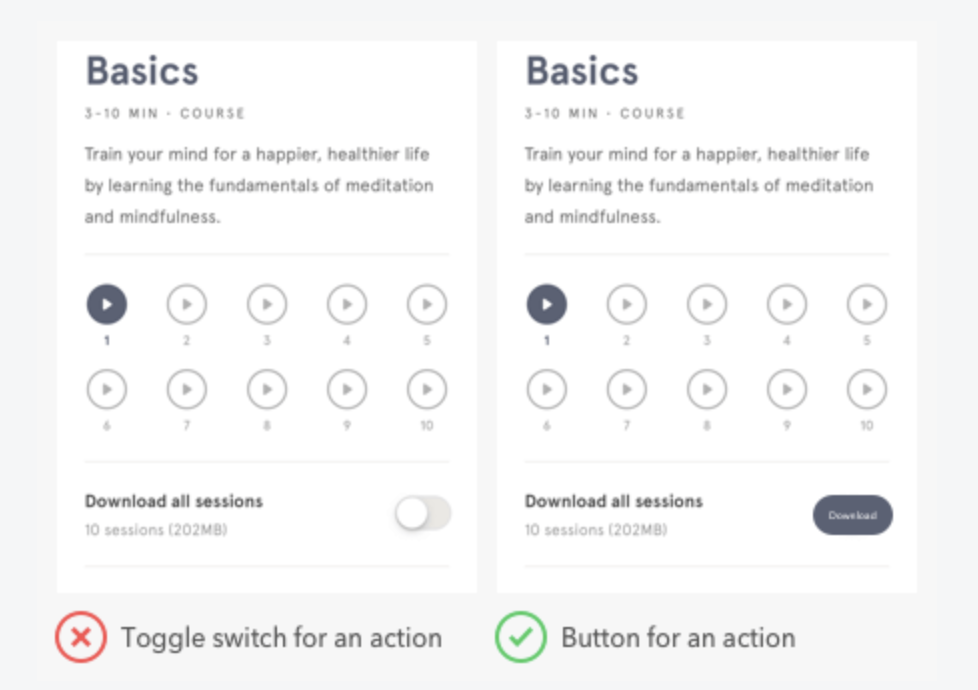
Task: Play session 3 in right Basics card
Action: point(707,304)
